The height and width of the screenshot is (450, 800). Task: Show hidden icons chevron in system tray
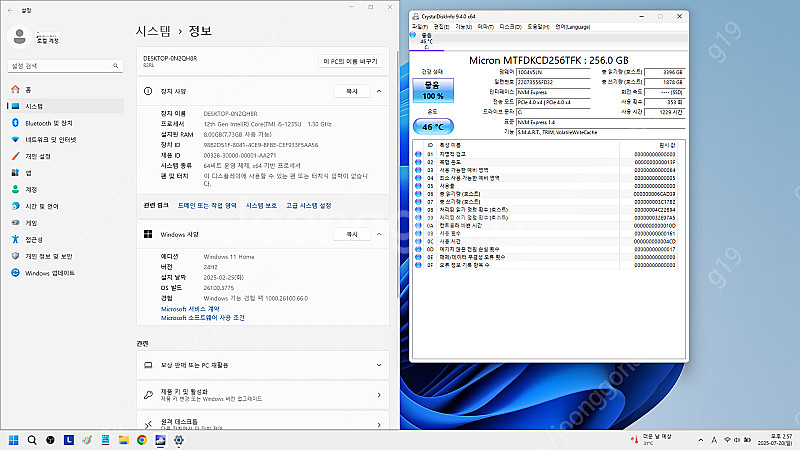[701, 440]
